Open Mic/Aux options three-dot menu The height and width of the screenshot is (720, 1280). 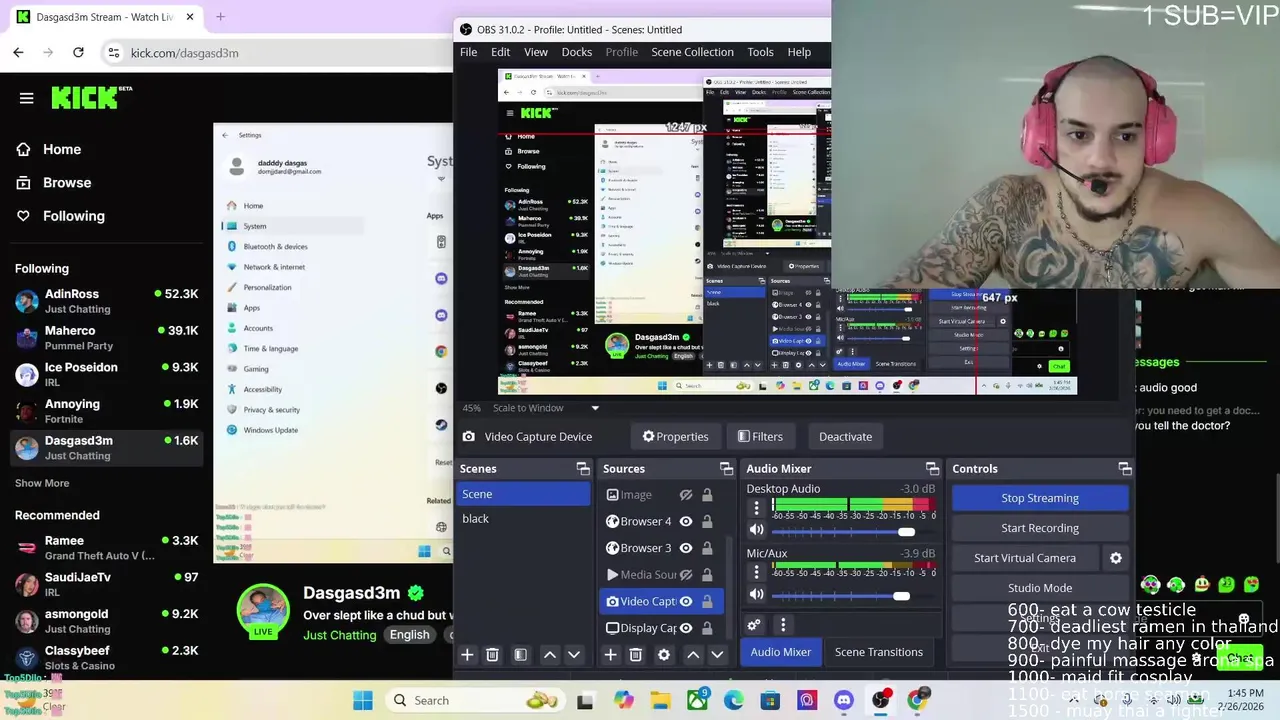pos(756,572)
